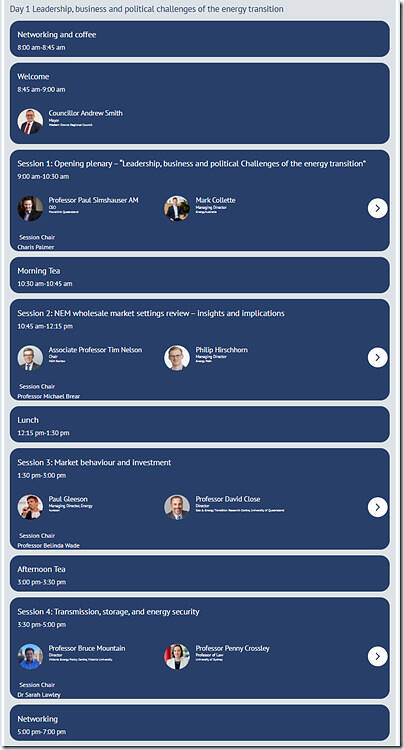Viewport: 404px width, 750px height.
Task: Select Professor Paul Simshauser AM's profile photo
Action: pyautogui.click(x=30, y=208)
